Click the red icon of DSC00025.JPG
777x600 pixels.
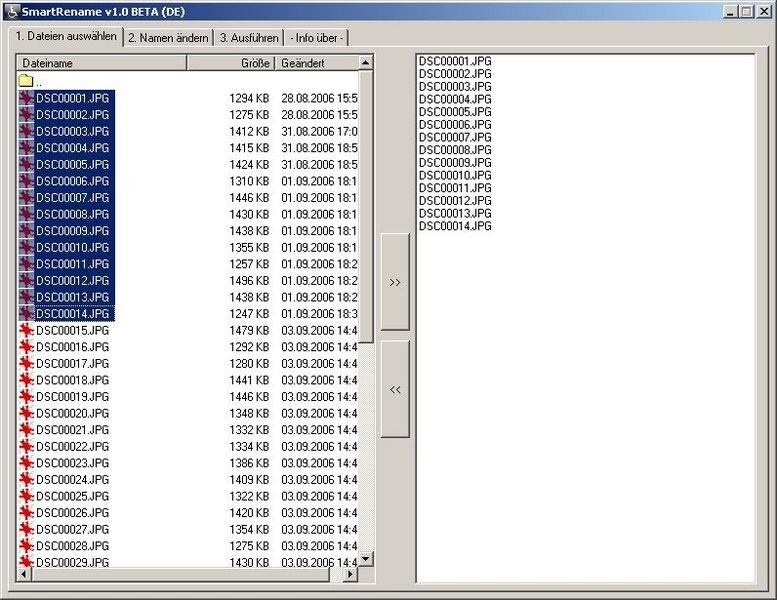26,496
